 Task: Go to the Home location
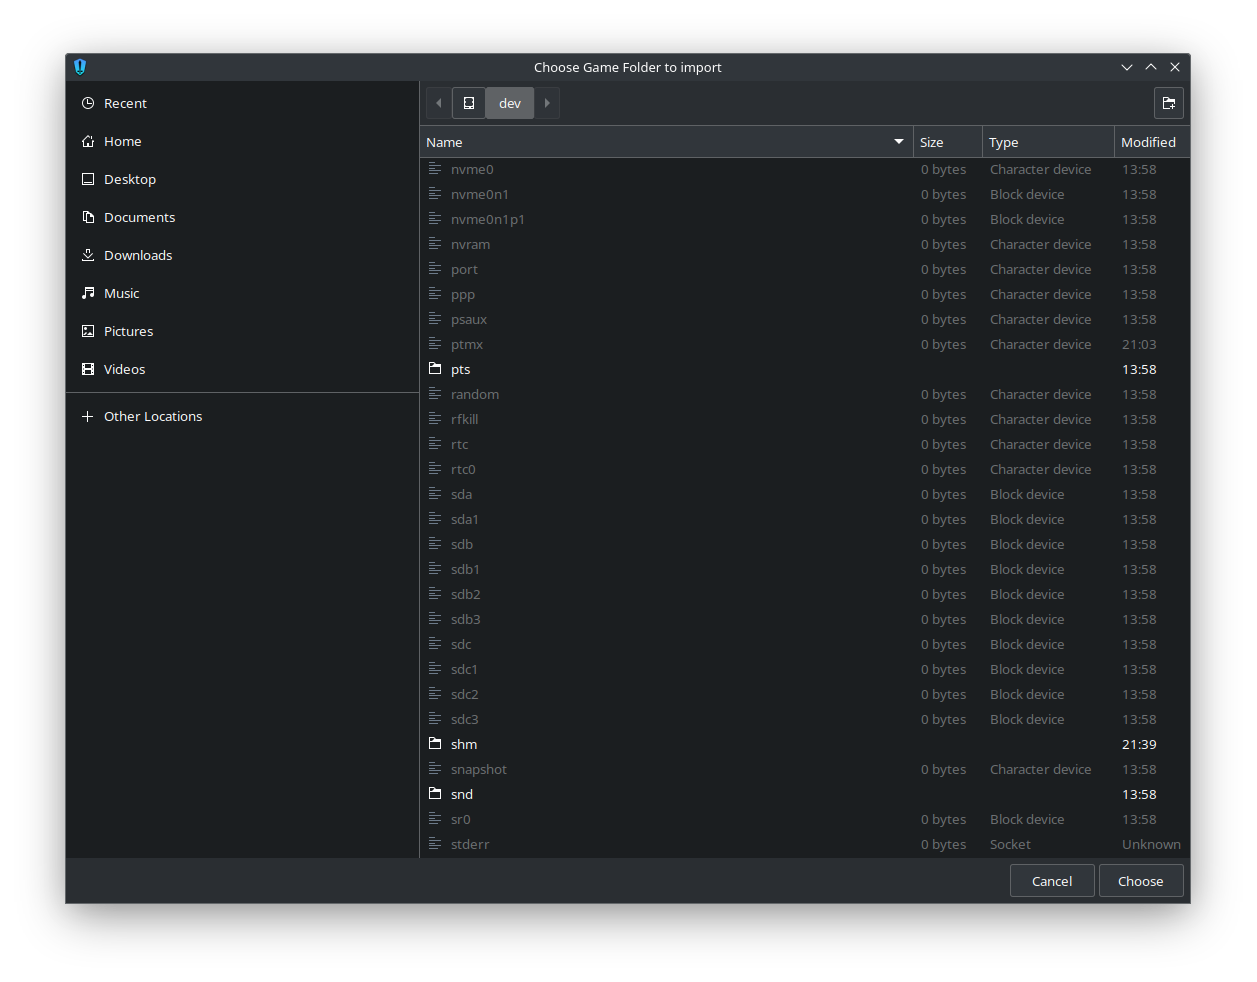(122, 141)
